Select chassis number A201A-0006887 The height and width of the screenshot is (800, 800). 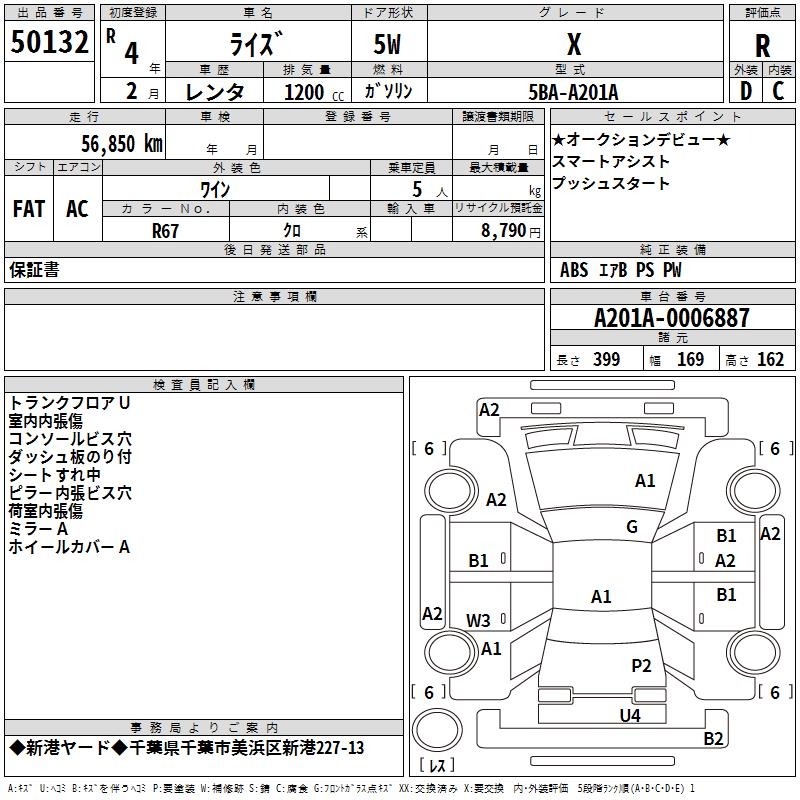pos(672,318)
